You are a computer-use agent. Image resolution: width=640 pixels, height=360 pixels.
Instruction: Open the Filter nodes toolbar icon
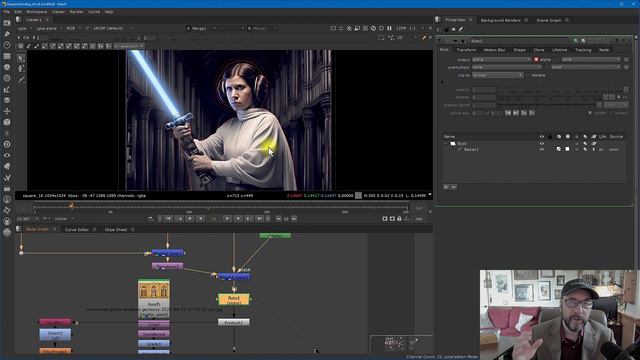tap(7, 78)
